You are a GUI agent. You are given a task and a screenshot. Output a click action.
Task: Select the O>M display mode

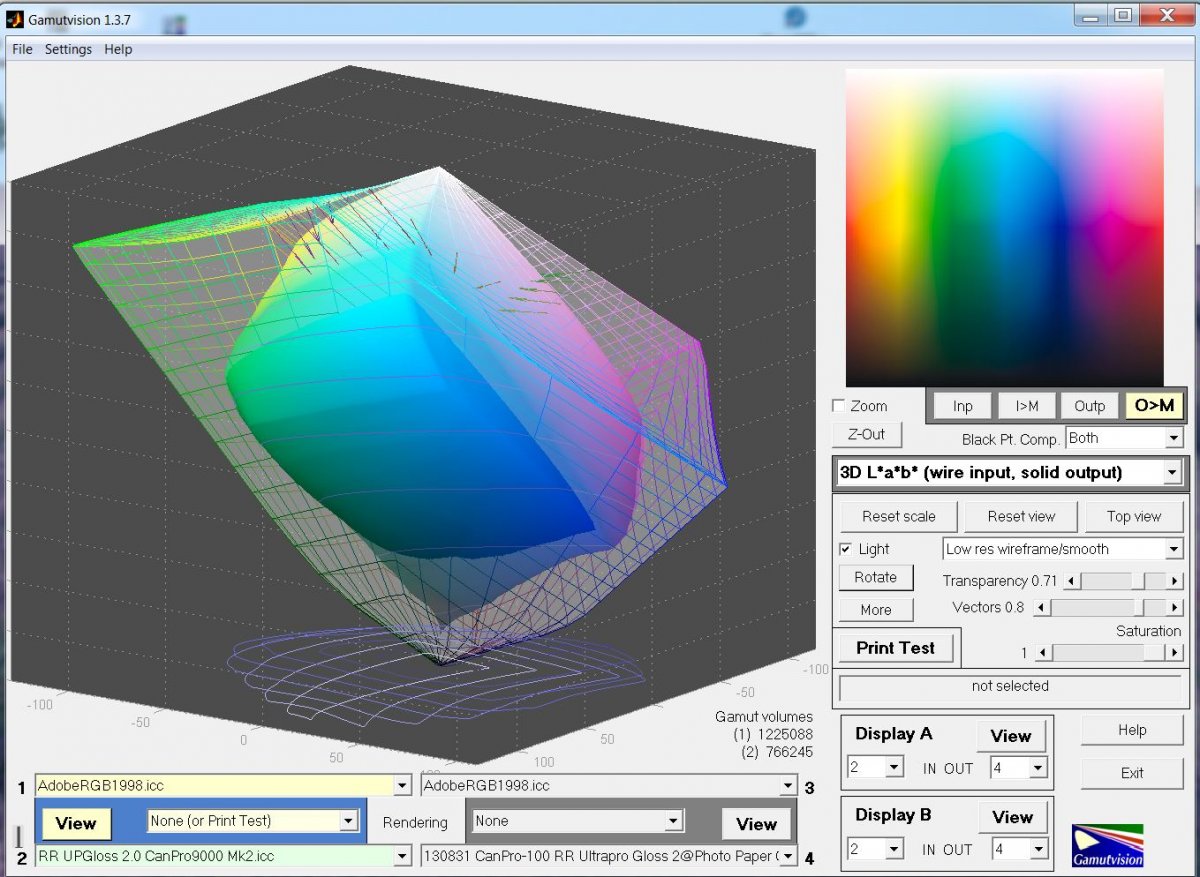pyautogui.click(x=1154, y=405)
